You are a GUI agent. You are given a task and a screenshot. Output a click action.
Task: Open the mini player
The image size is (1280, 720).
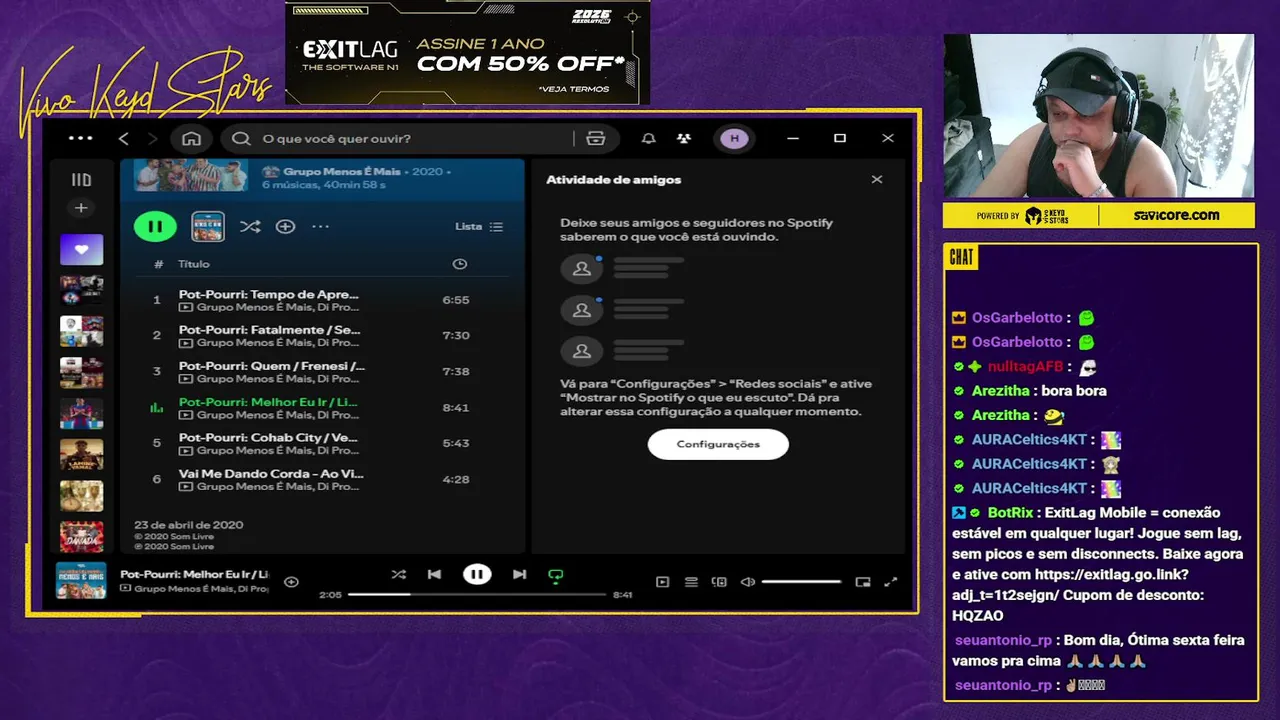863,582
